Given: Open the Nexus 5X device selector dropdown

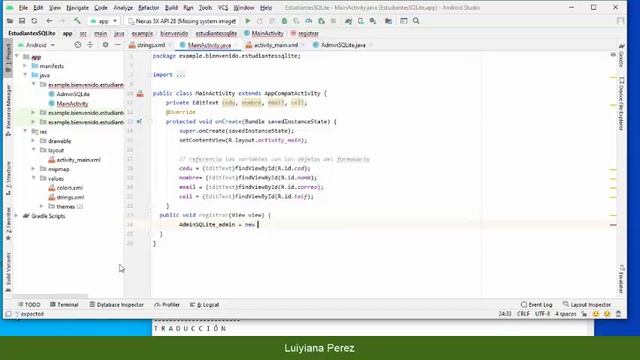Looking at the screenshot, I should pyautogui.click(x=182, y=21).
